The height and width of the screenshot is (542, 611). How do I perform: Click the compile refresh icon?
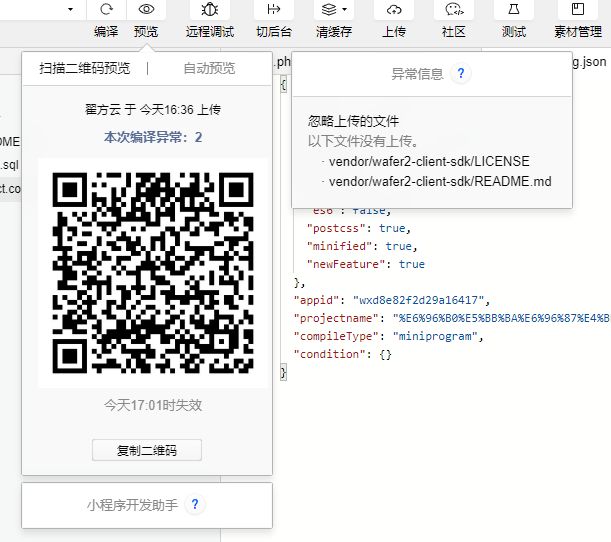coord(106,9)
